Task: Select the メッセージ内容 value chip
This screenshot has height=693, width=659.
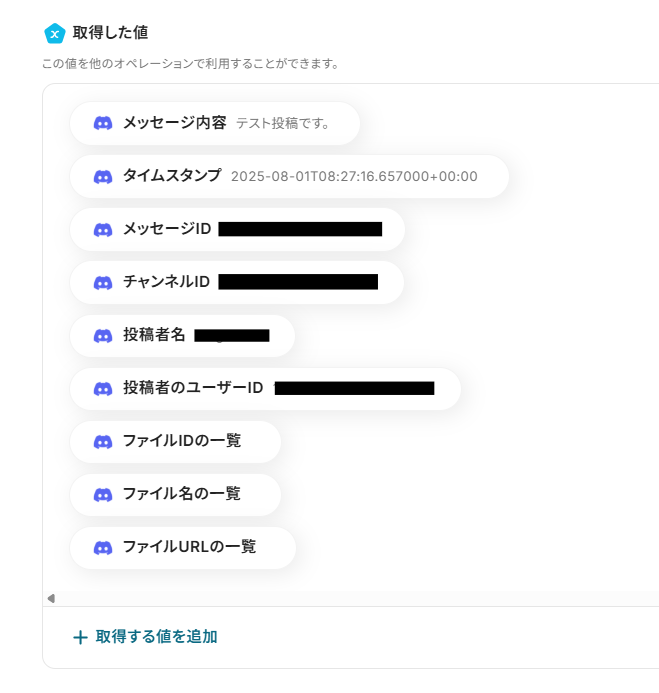Action: click(x=215, y=123)
